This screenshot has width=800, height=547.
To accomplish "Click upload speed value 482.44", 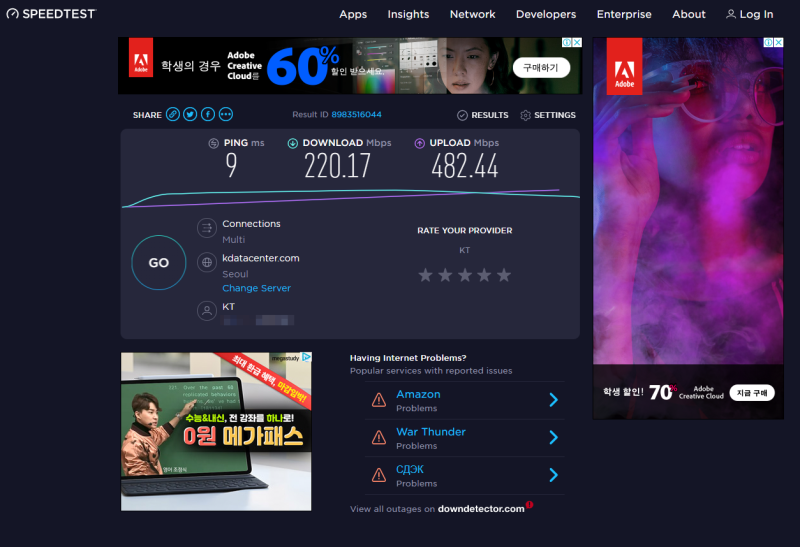I will pos(464,166).
